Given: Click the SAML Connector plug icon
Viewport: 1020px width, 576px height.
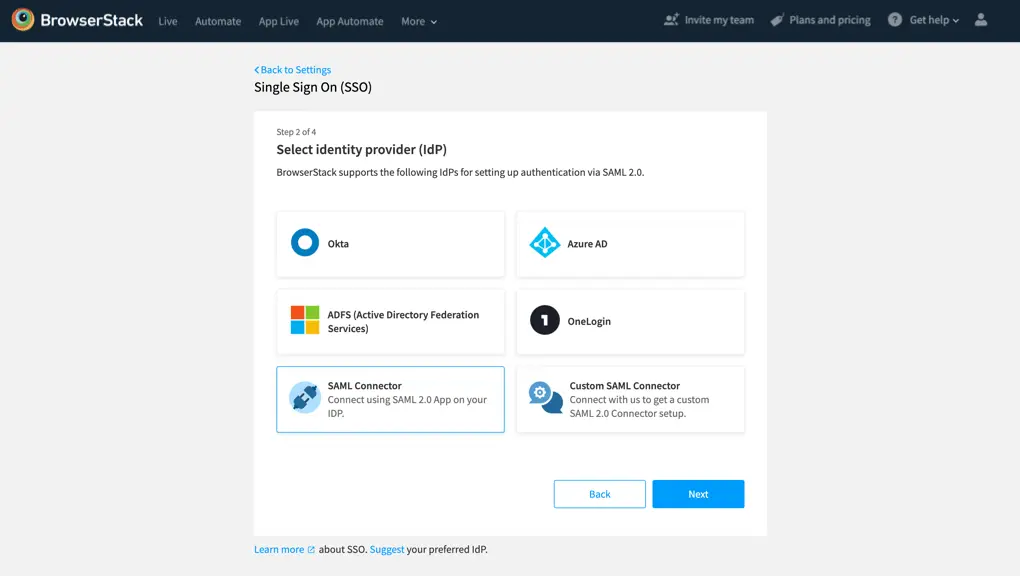Looking at the screenshot, I should click(304, 398).
